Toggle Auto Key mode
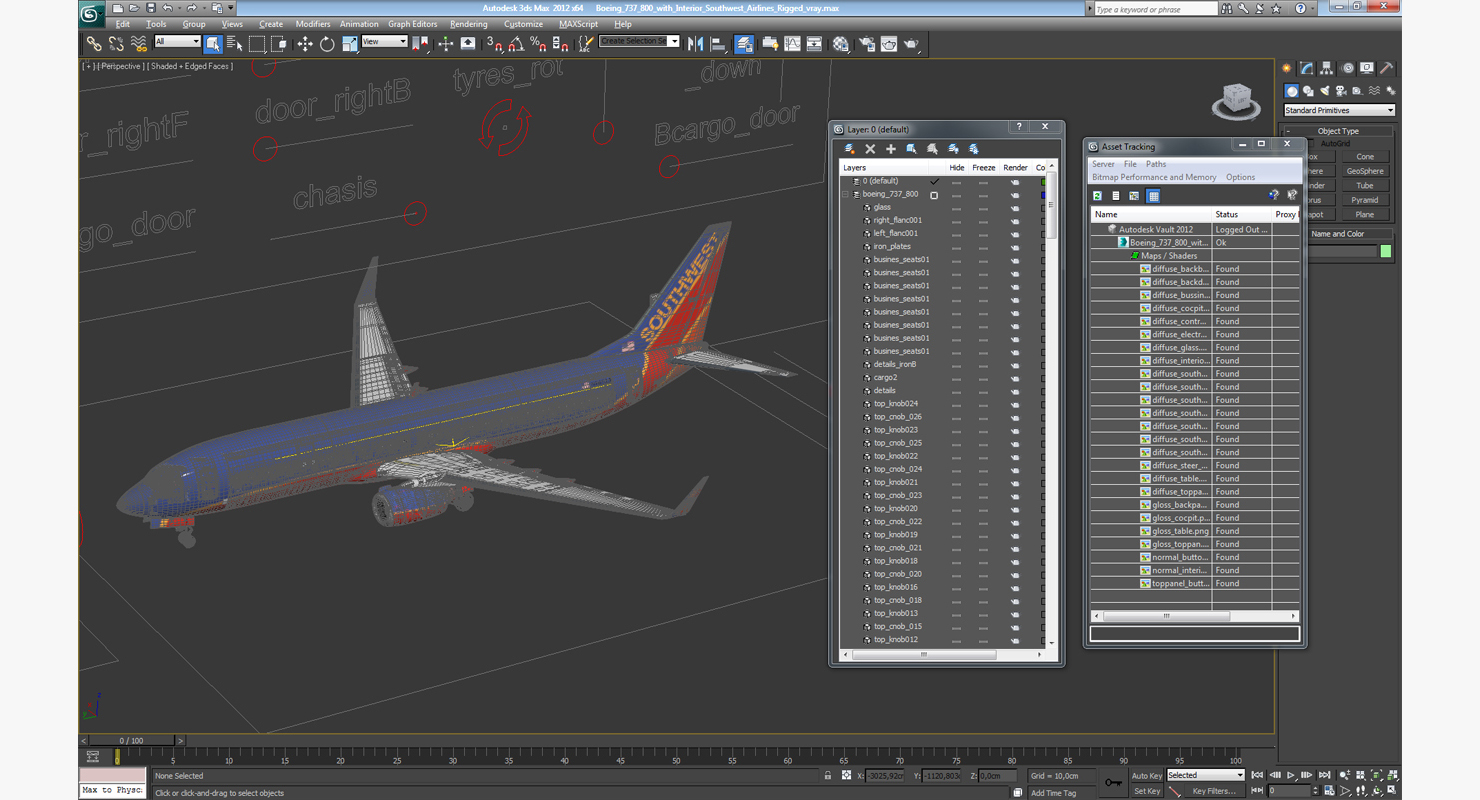 click(1147, 775)
